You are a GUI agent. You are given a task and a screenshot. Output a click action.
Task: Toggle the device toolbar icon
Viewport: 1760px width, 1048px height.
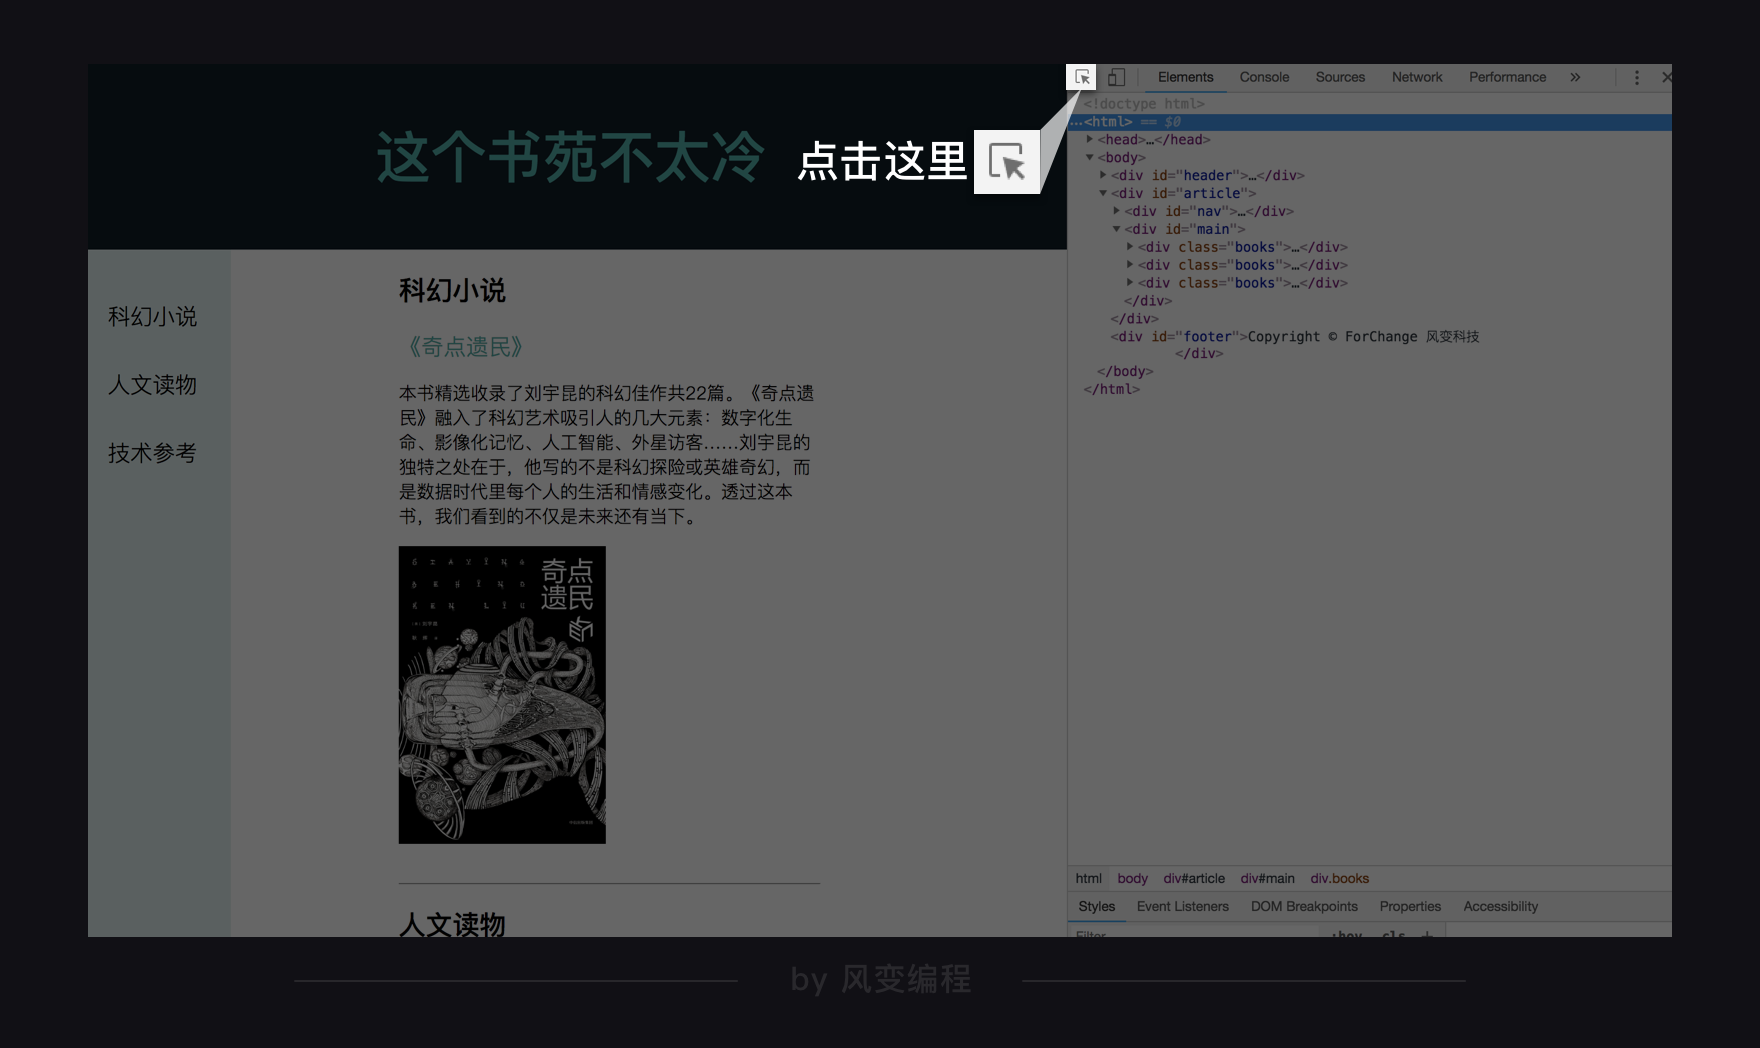(1116, 77)
